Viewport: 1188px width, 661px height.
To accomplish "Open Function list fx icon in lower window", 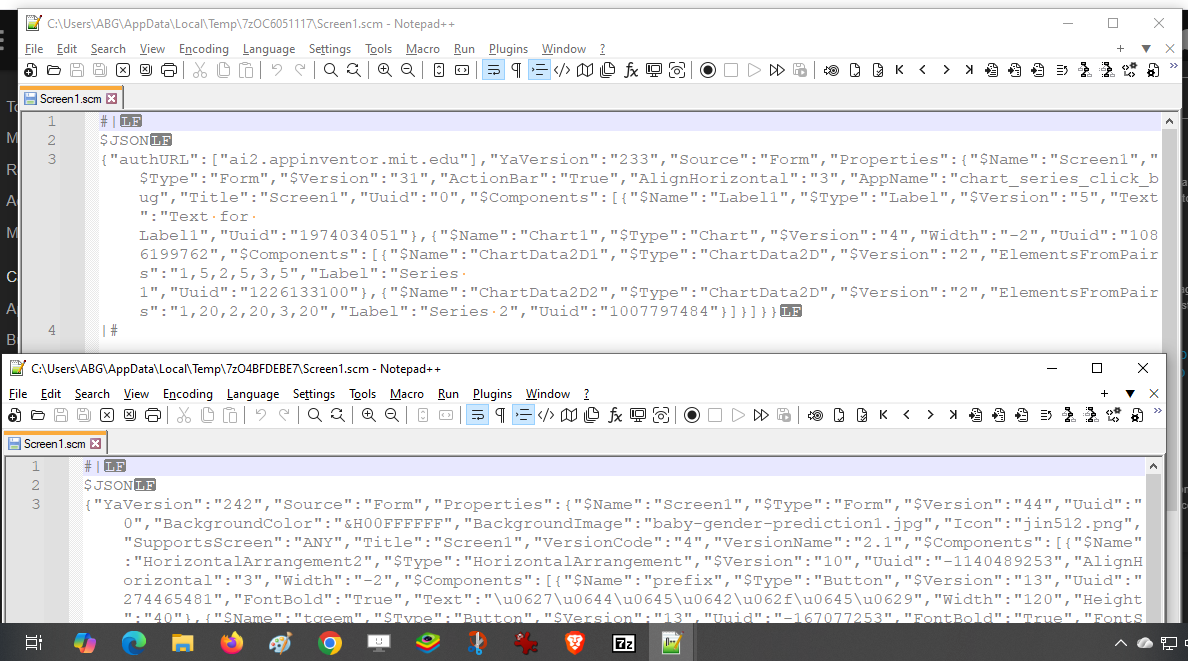I will coord(615,415).
